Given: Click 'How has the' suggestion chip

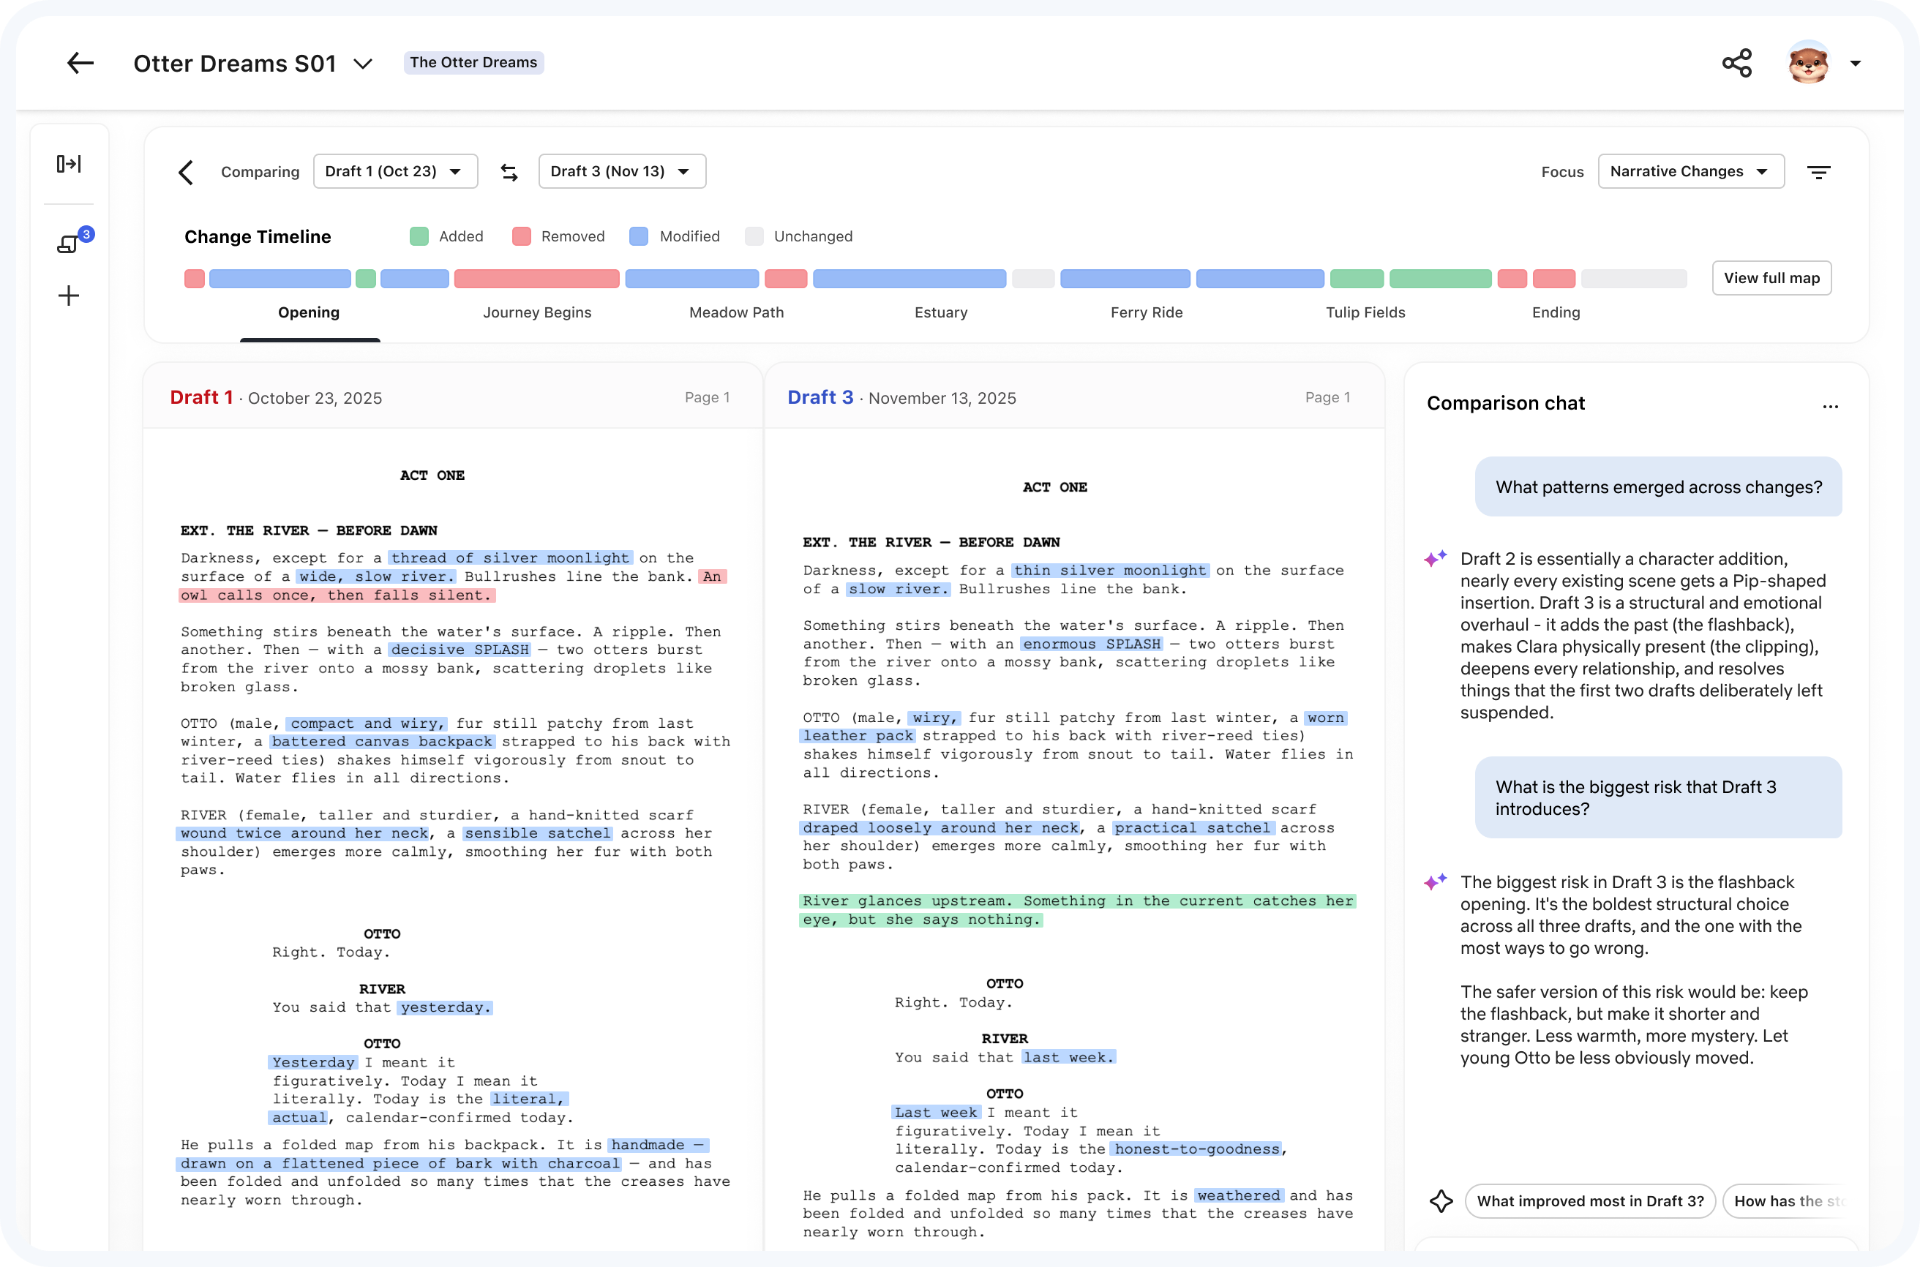Looking at the screenshot, I should tap(1787, 1201).
